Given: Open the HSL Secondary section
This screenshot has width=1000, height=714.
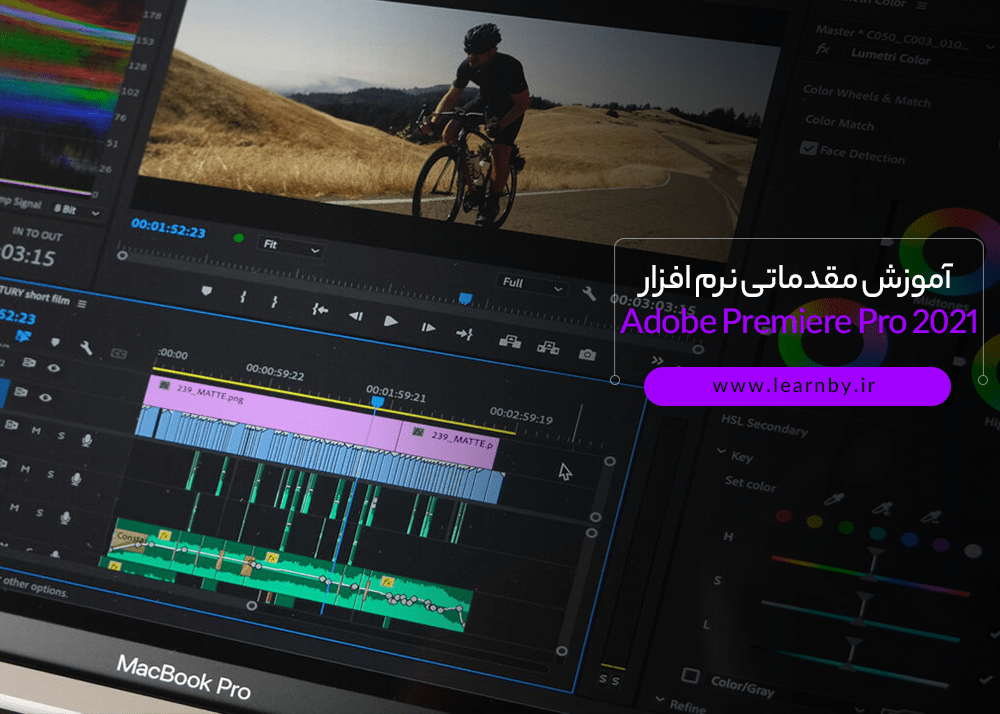Looking at the screenshot, I should [764, 425].
